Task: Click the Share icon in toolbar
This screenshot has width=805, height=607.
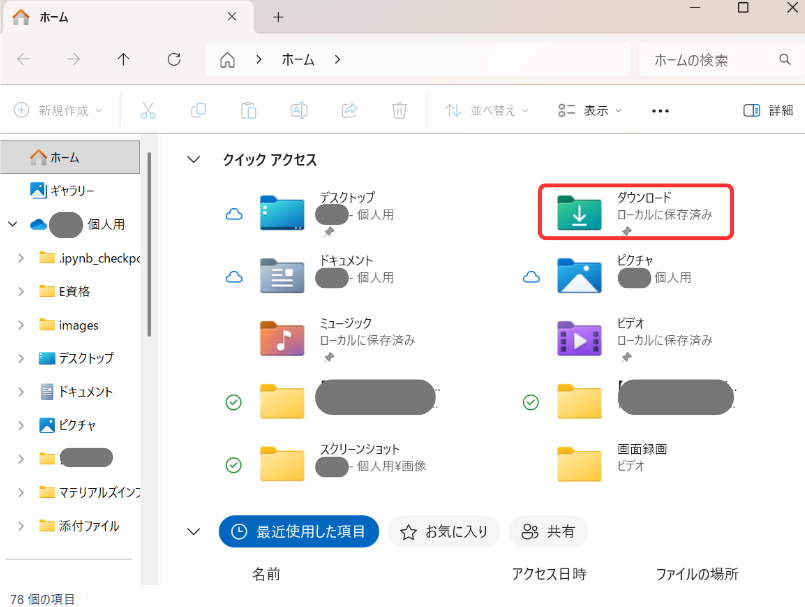Action: tap(349, 110)
